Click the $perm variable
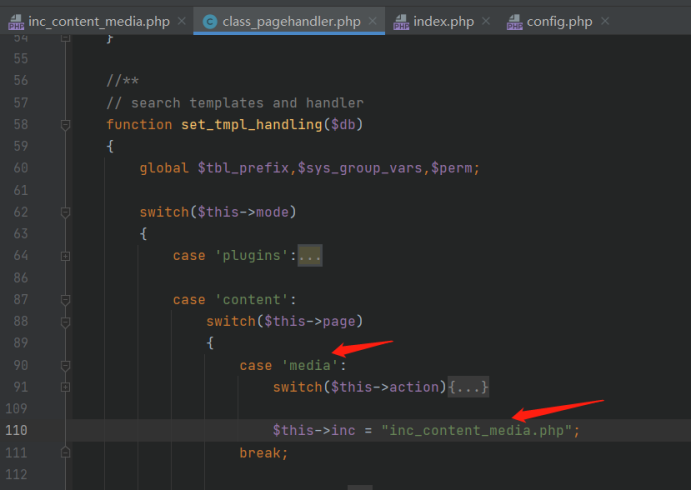This screenshot has width=692, height=491. click(x=451, y=168)
